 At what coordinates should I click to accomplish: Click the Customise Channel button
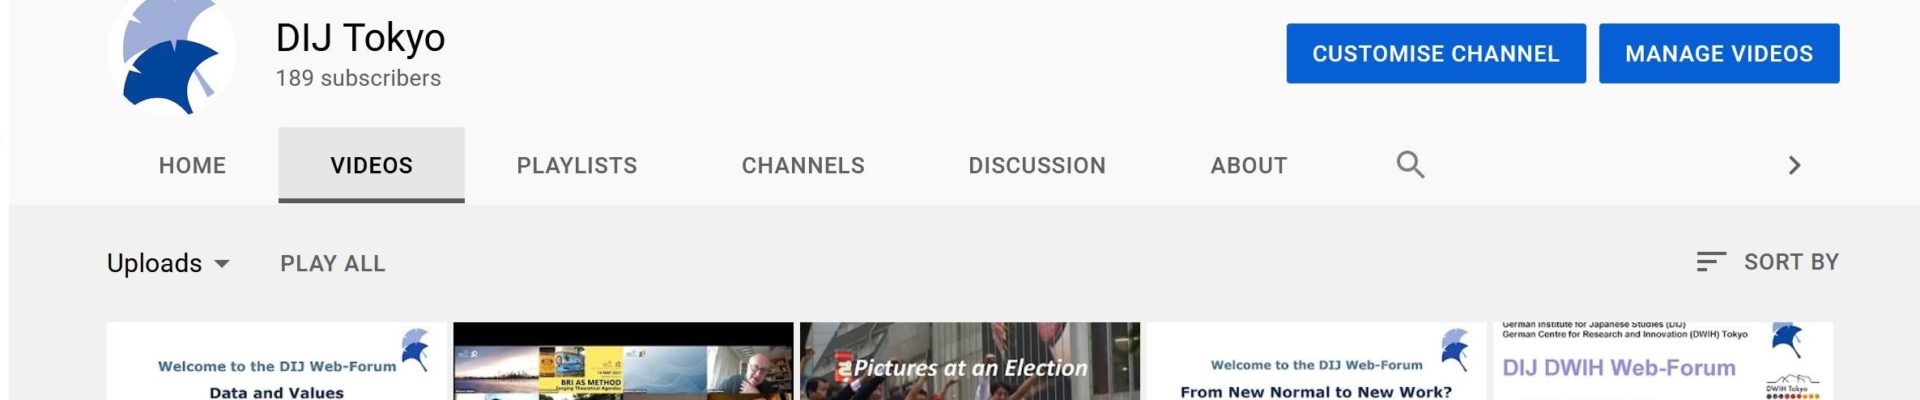(1436, 53)
